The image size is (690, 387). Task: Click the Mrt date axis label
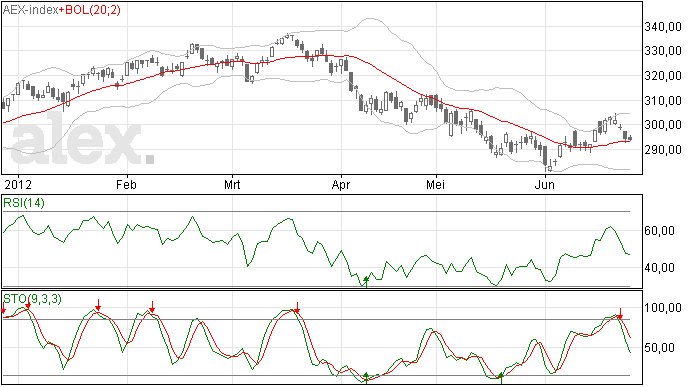pos(232,184)
